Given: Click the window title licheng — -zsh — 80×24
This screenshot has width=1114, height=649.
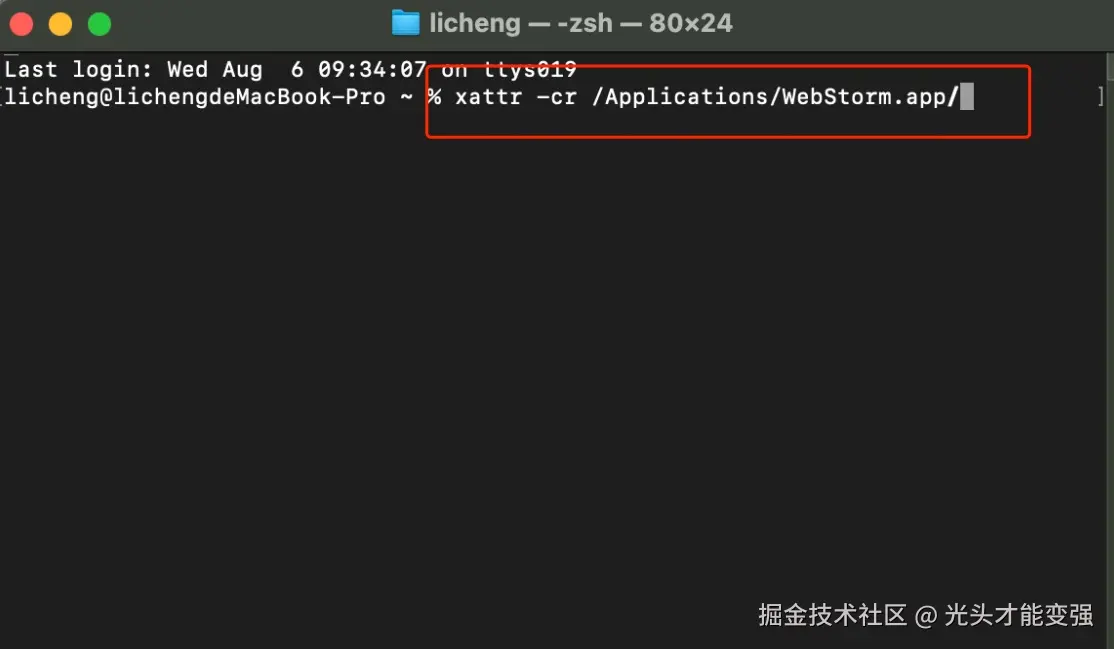Looking at the screenshot, I should point(580,23).
